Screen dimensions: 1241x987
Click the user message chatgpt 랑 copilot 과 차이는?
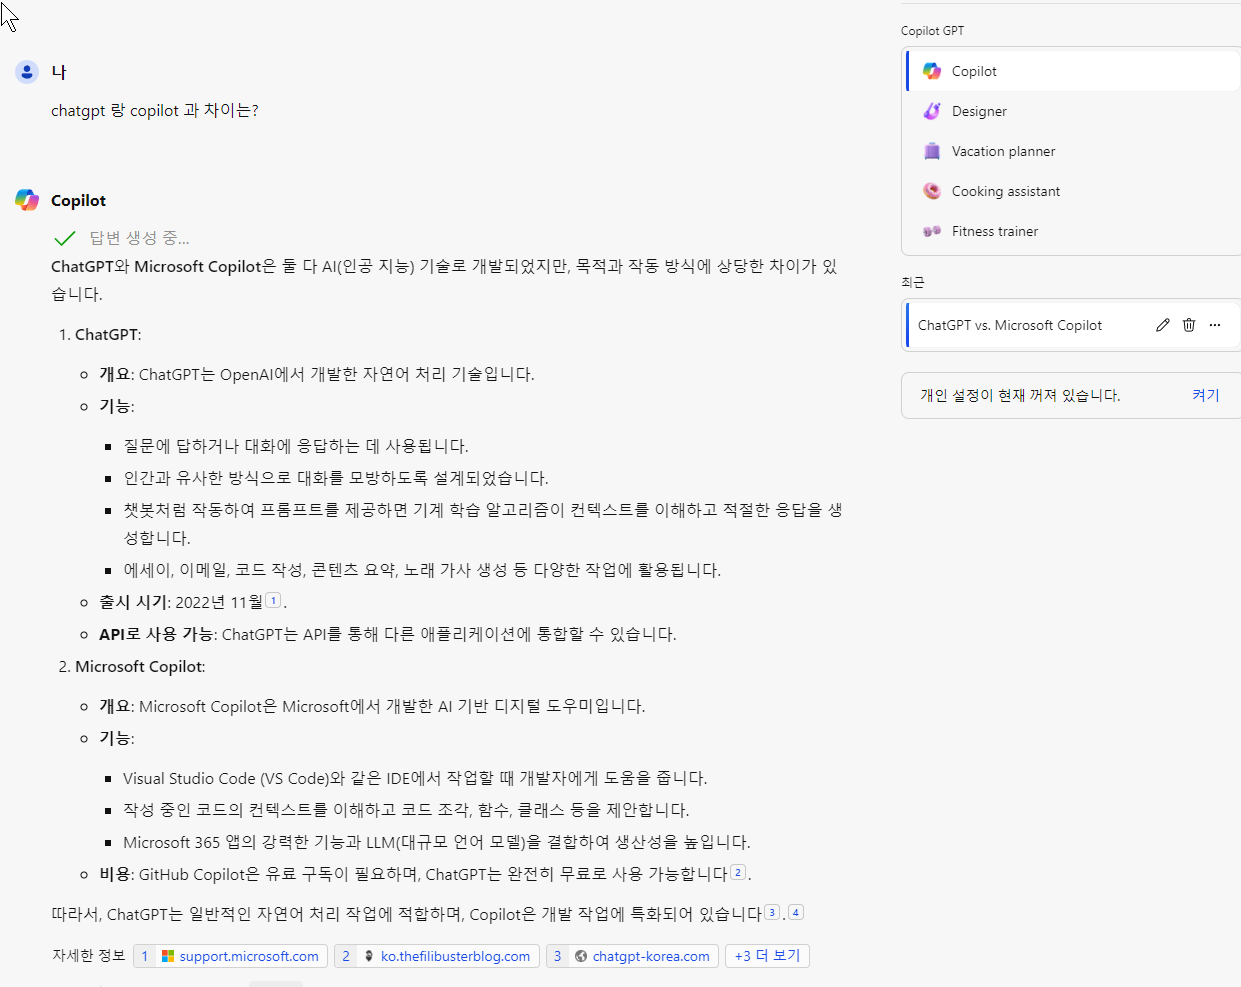click(x=155, y=110)
